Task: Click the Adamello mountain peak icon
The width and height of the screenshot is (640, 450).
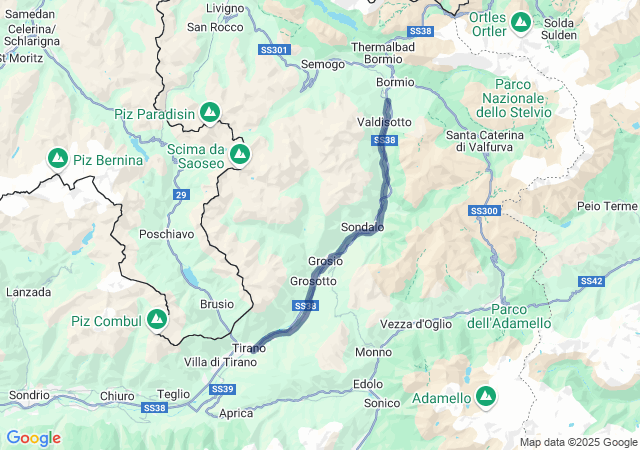Action: coord(485,397)
